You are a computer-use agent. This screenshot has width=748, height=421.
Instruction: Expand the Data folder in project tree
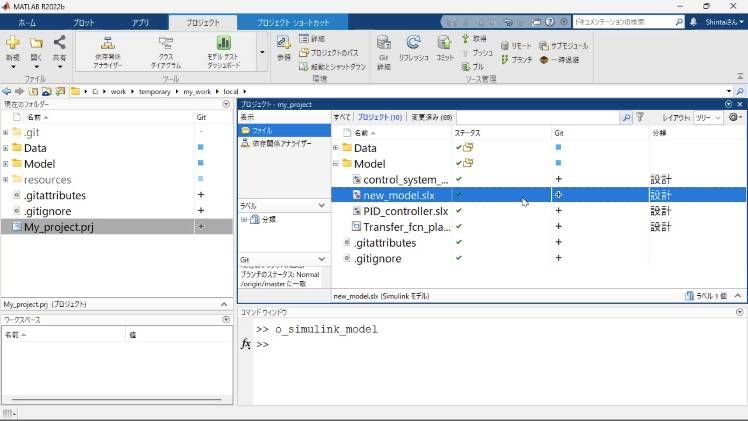(336, 148)
